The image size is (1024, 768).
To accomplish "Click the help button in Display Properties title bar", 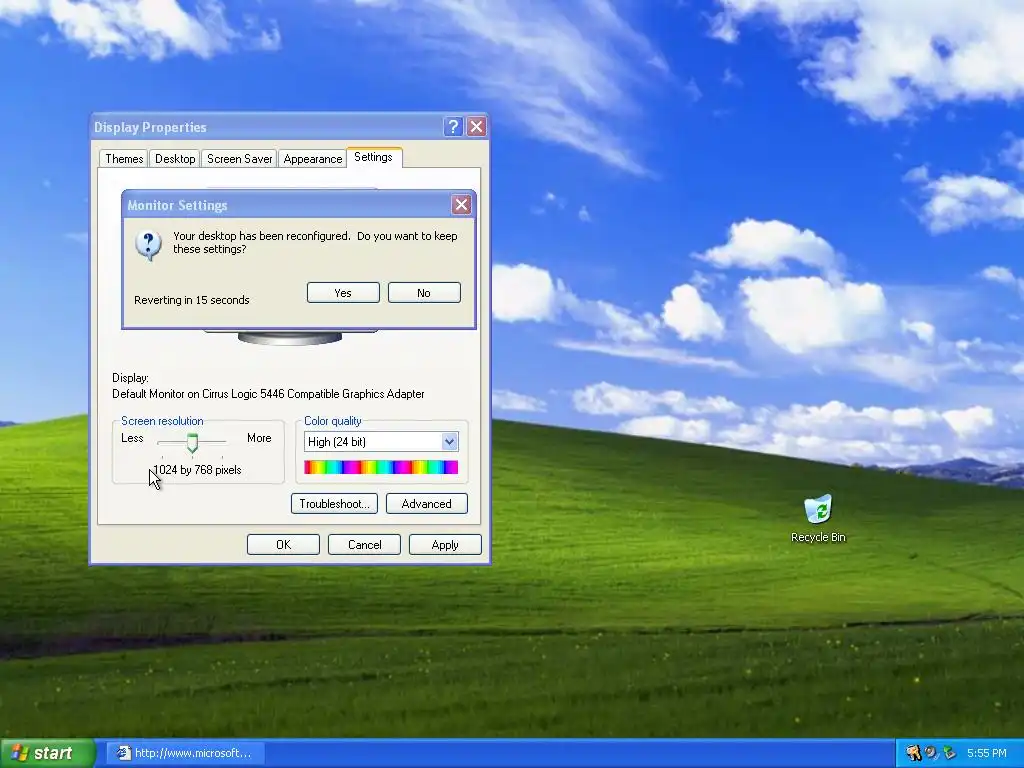I will (x=453, y=127).
